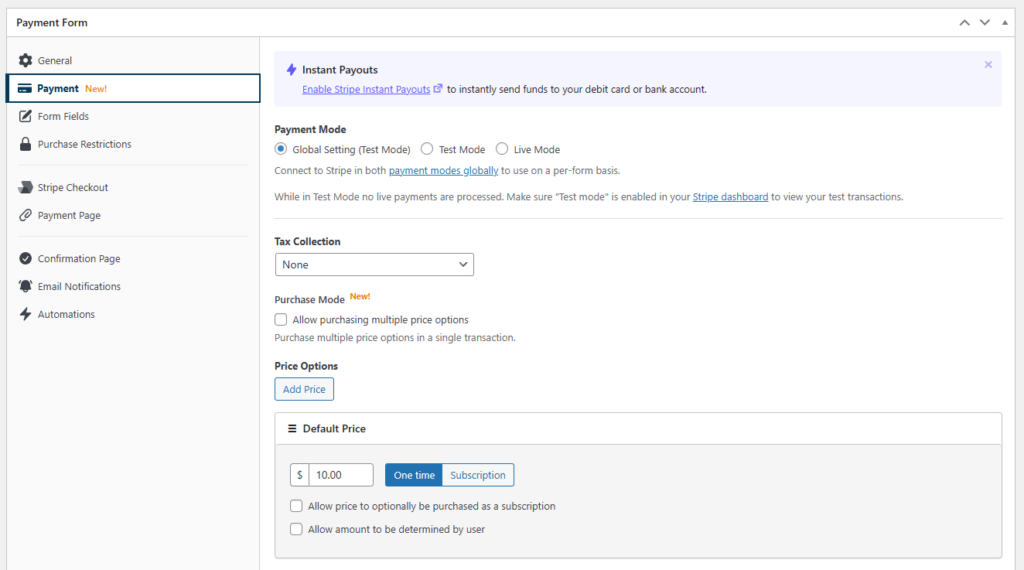The width and height of the screenshot is (1024, 570).
Task: Select the Live Mode radio button
Action: click(x=502, y=149)
